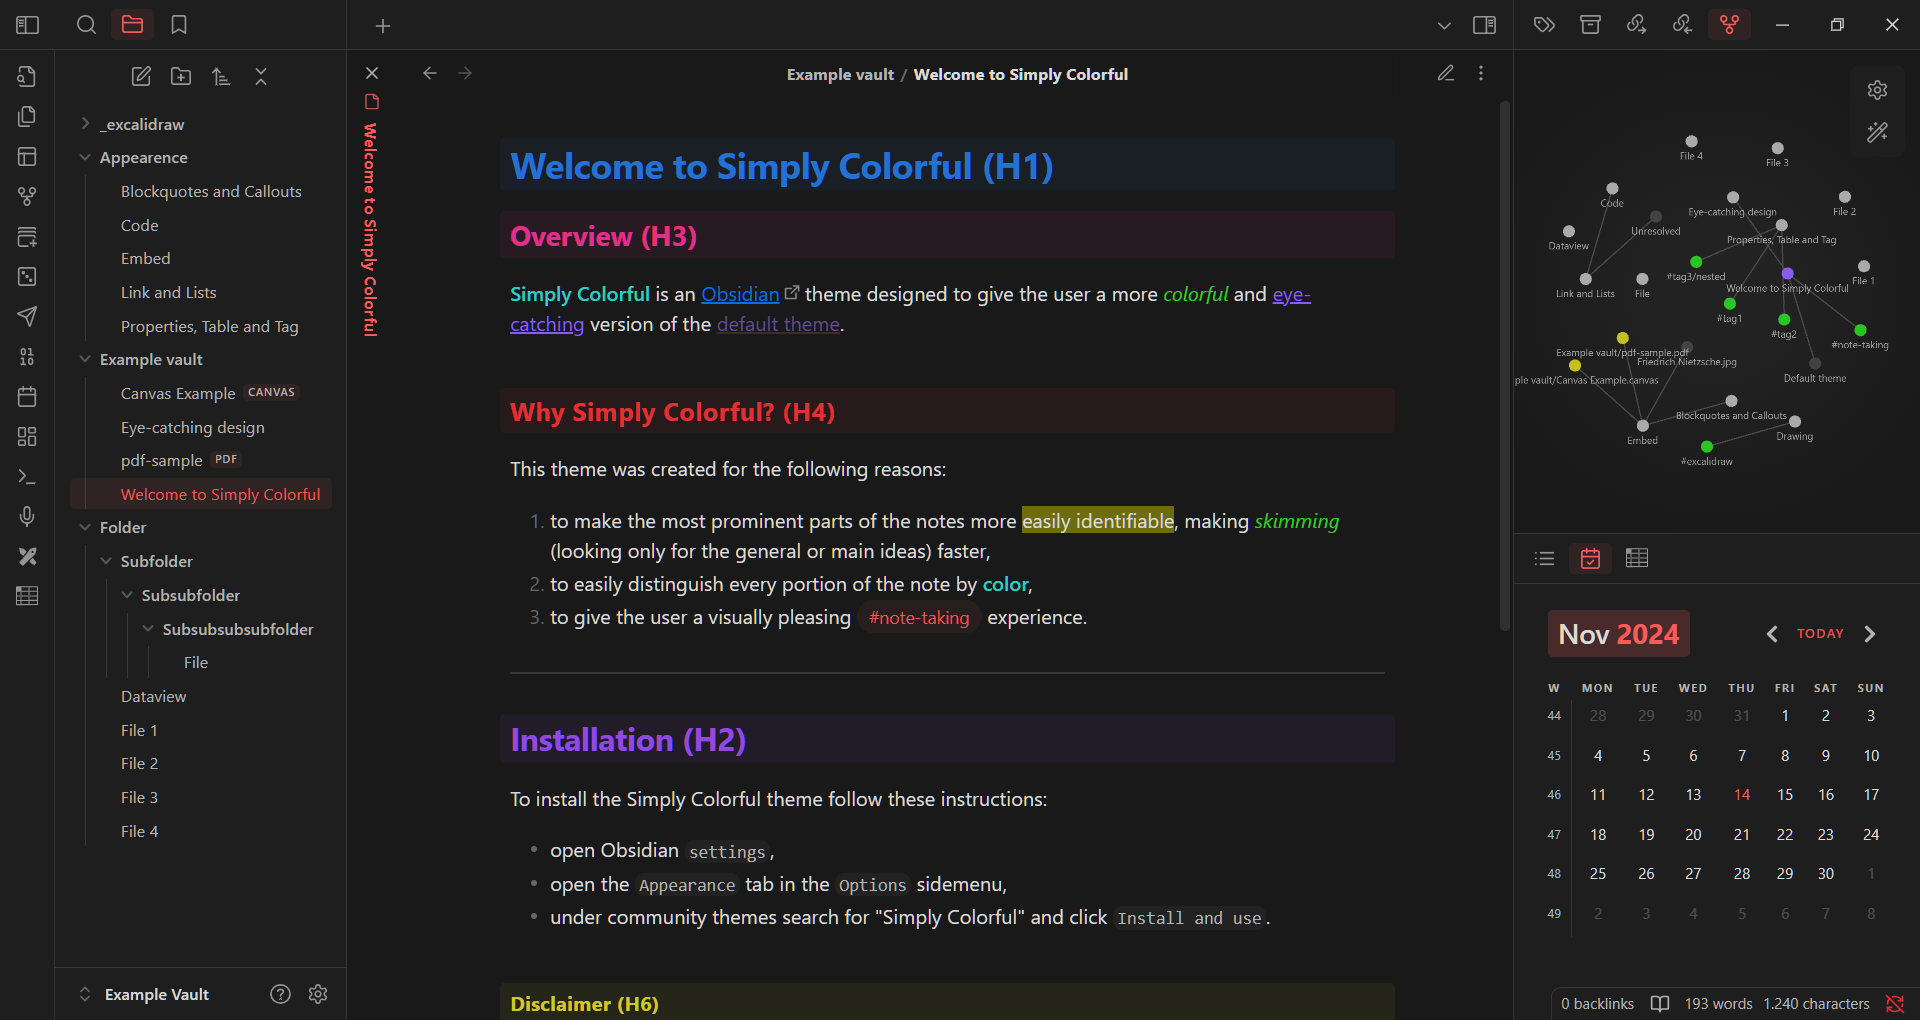Screen dimensions: 1920x1020
Task: Open the search pane icon
Action: click(x=87, y=25)
